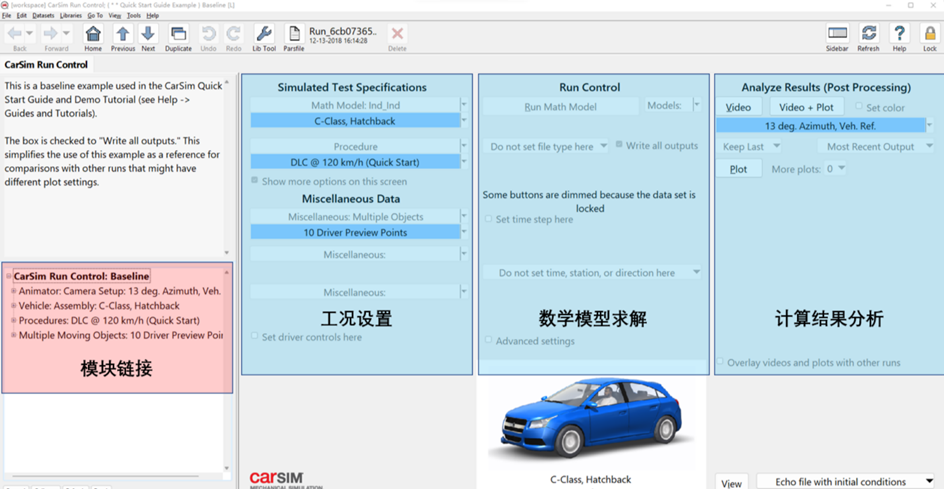Open Keep Last dropdown
Viewport: 944px width, 489px height.
pos(749,146)
